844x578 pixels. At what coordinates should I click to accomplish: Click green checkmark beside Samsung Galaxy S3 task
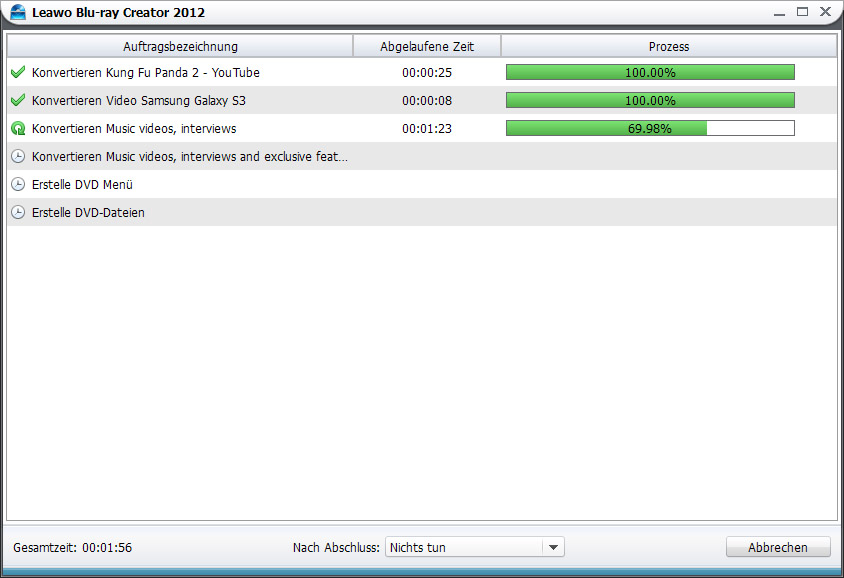(x=18, y=100)
